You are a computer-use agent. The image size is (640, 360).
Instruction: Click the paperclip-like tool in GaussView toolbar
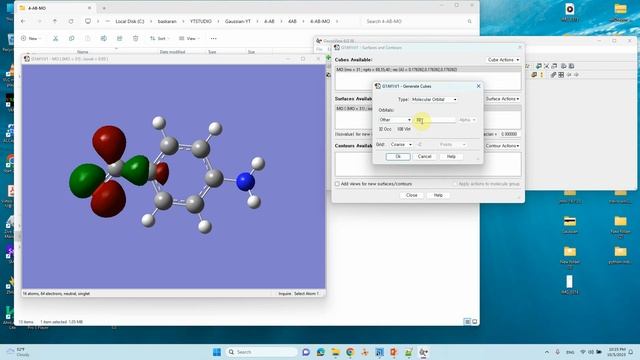[553, 75]
